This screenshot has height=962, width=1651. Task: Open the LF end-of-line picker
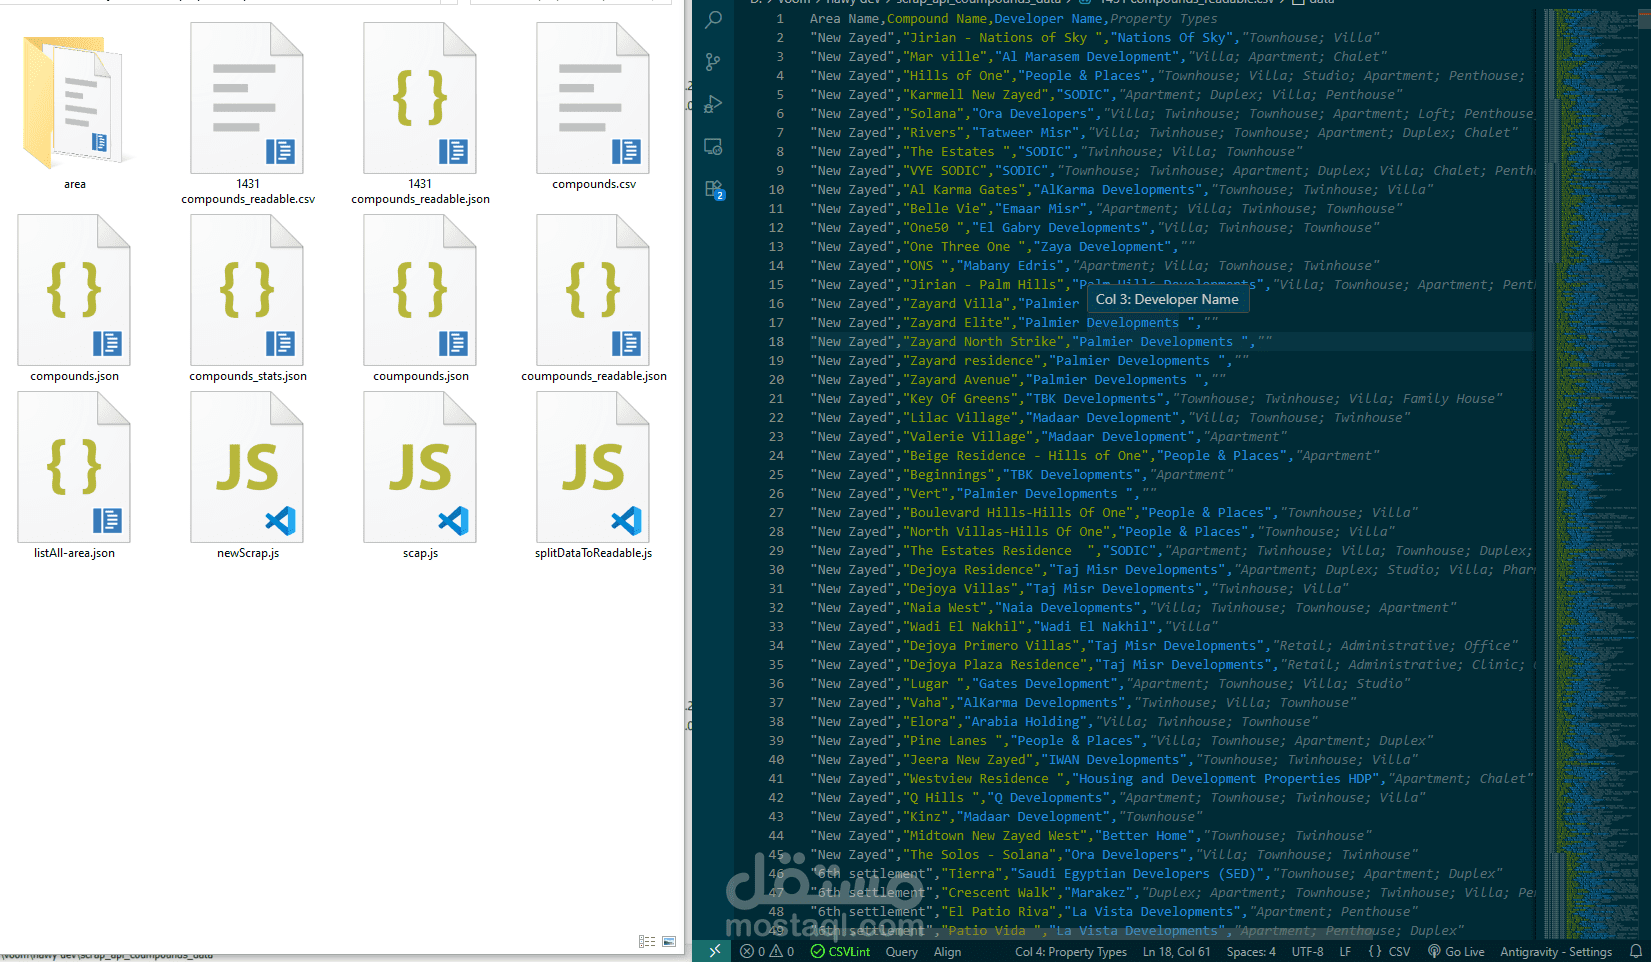1345,951
